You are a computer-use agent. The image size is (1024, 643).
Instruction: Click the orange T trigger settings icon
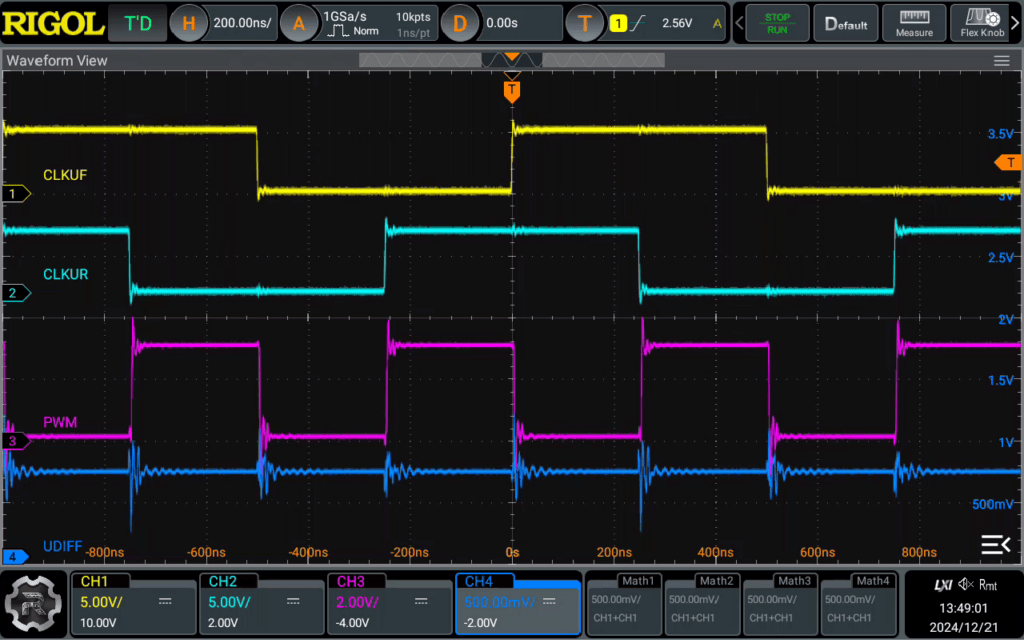584,24
